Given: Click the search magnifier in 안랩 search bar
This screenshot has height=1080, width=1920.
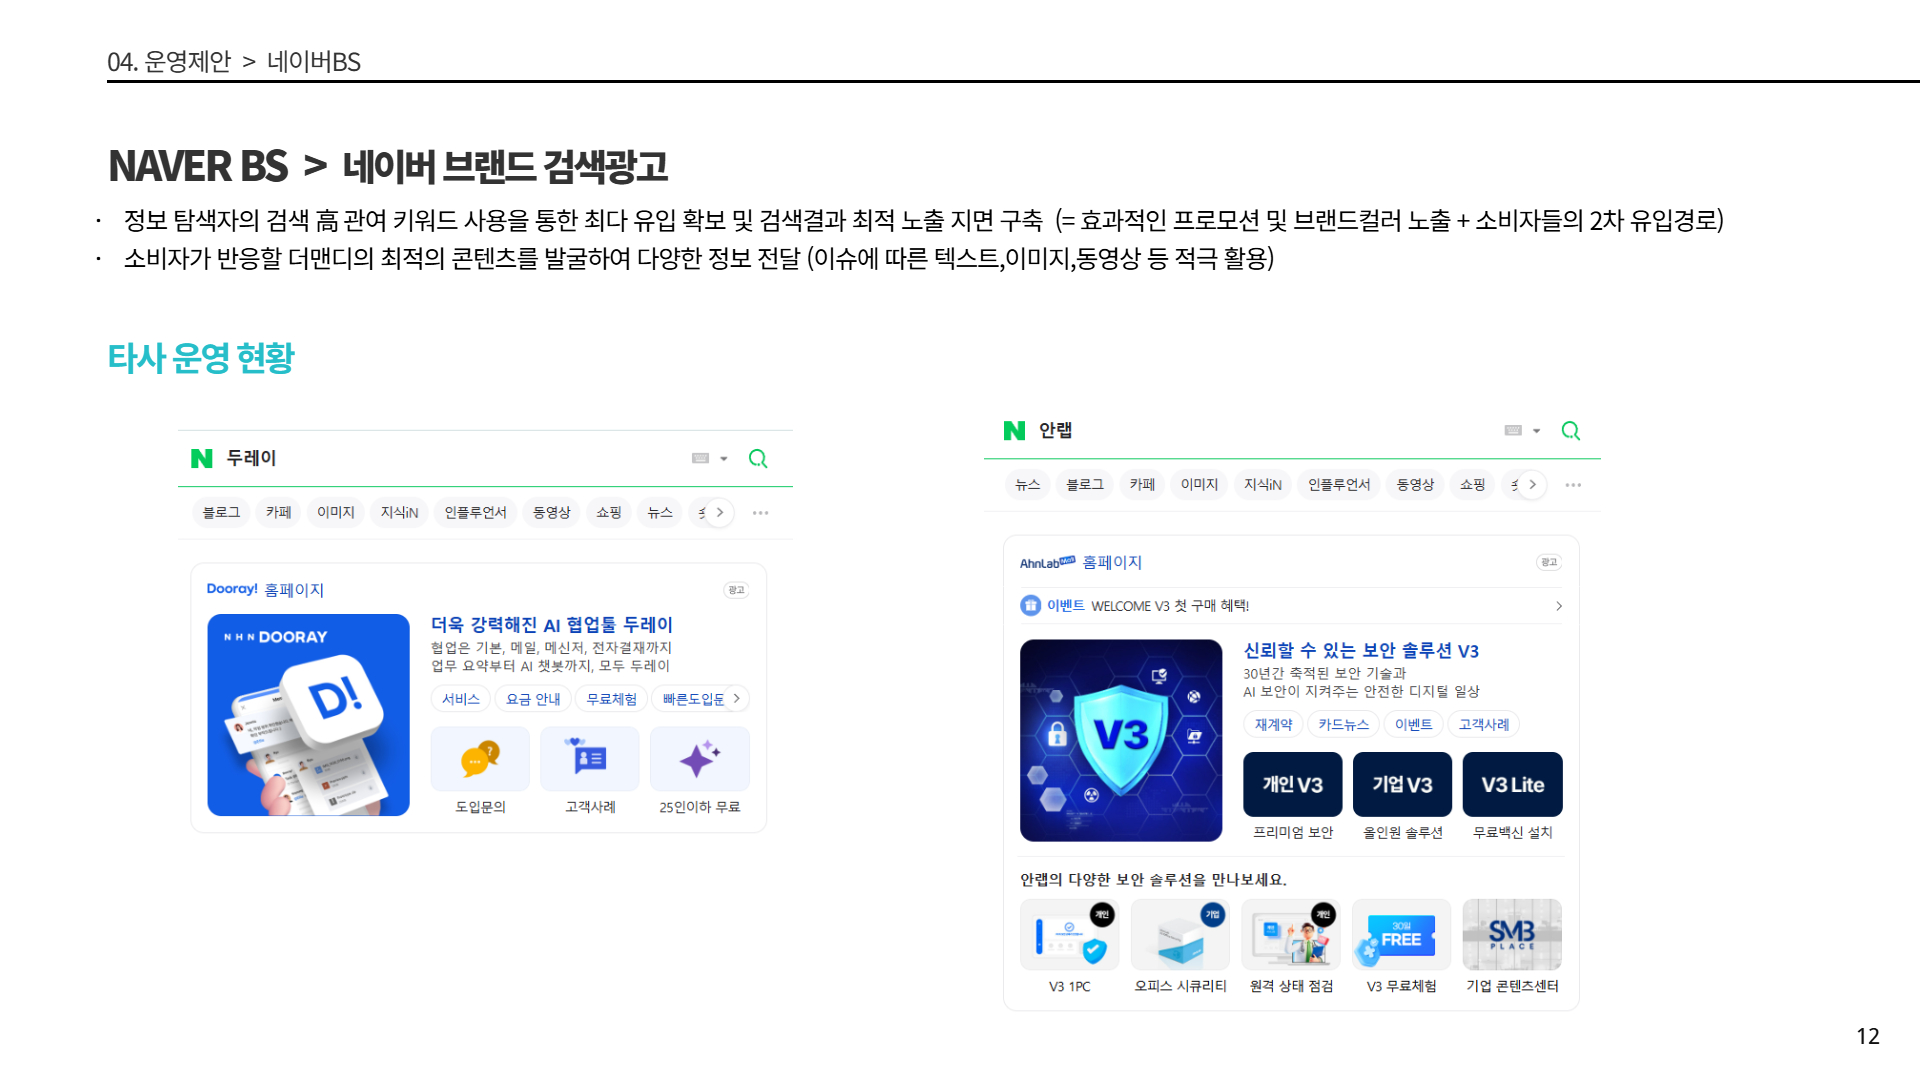Looking at the screenshot, I should pyautogui.click(x=1570, y=431).
